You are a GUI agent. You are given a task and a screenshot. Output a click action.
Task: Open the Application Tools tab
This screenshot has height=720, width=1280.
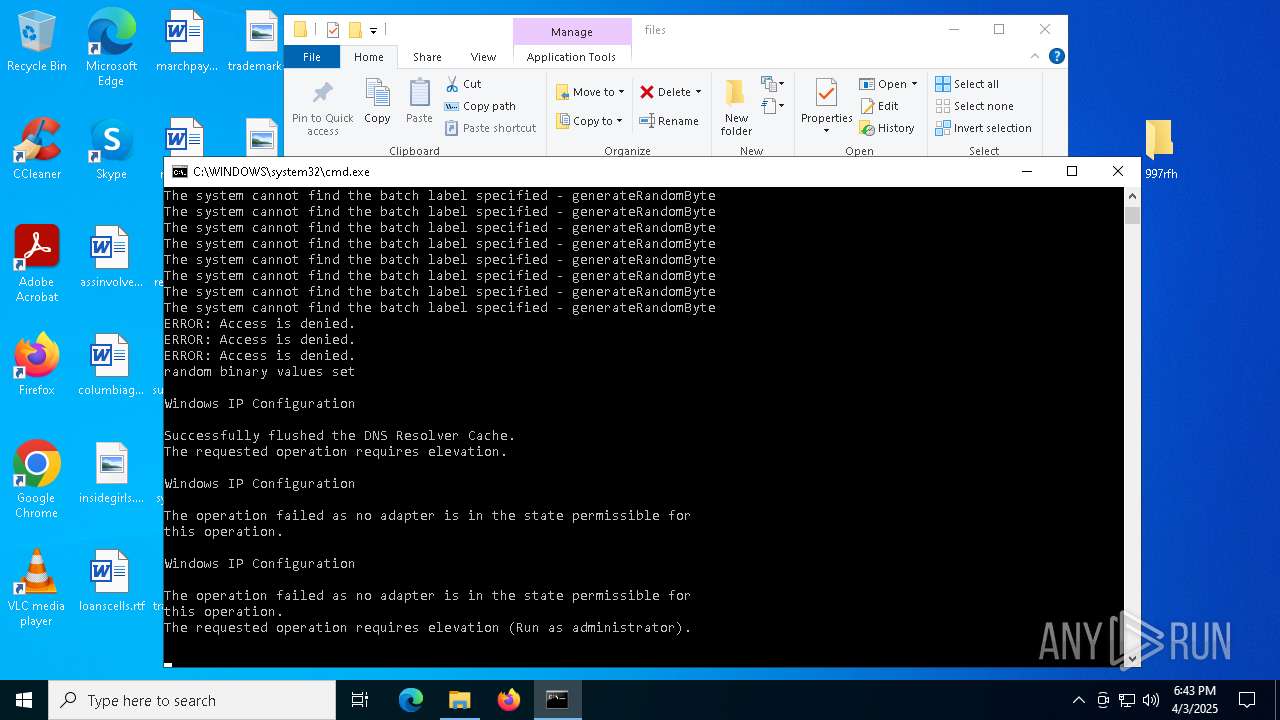pos(571,57)
